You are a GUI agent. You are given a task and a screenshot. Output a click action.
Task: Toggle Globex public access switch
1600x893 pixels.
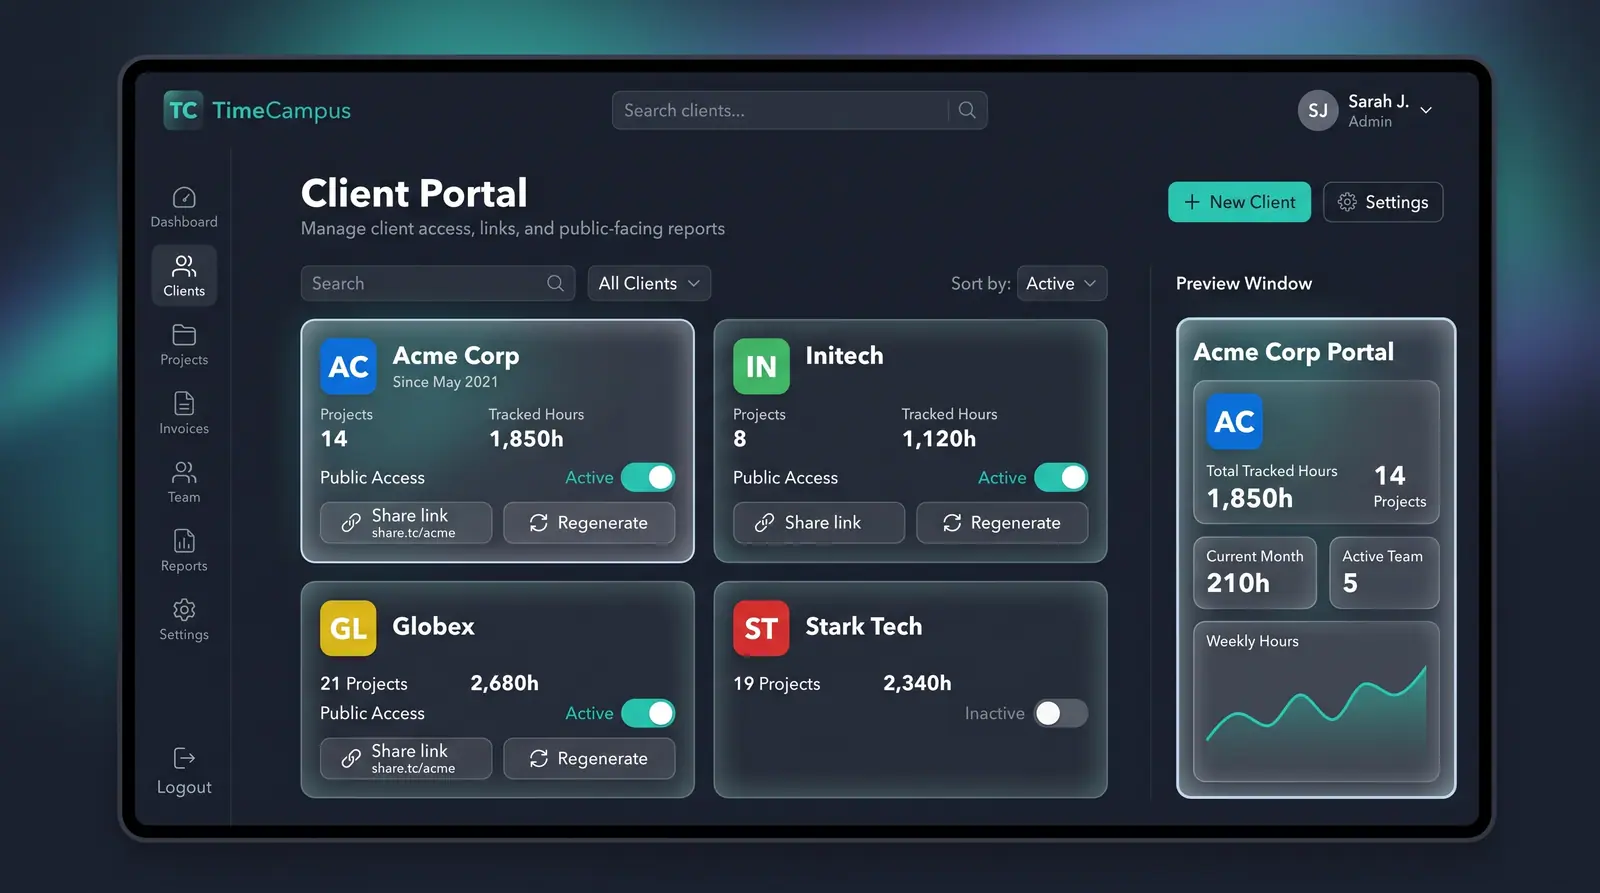(648, 713)
